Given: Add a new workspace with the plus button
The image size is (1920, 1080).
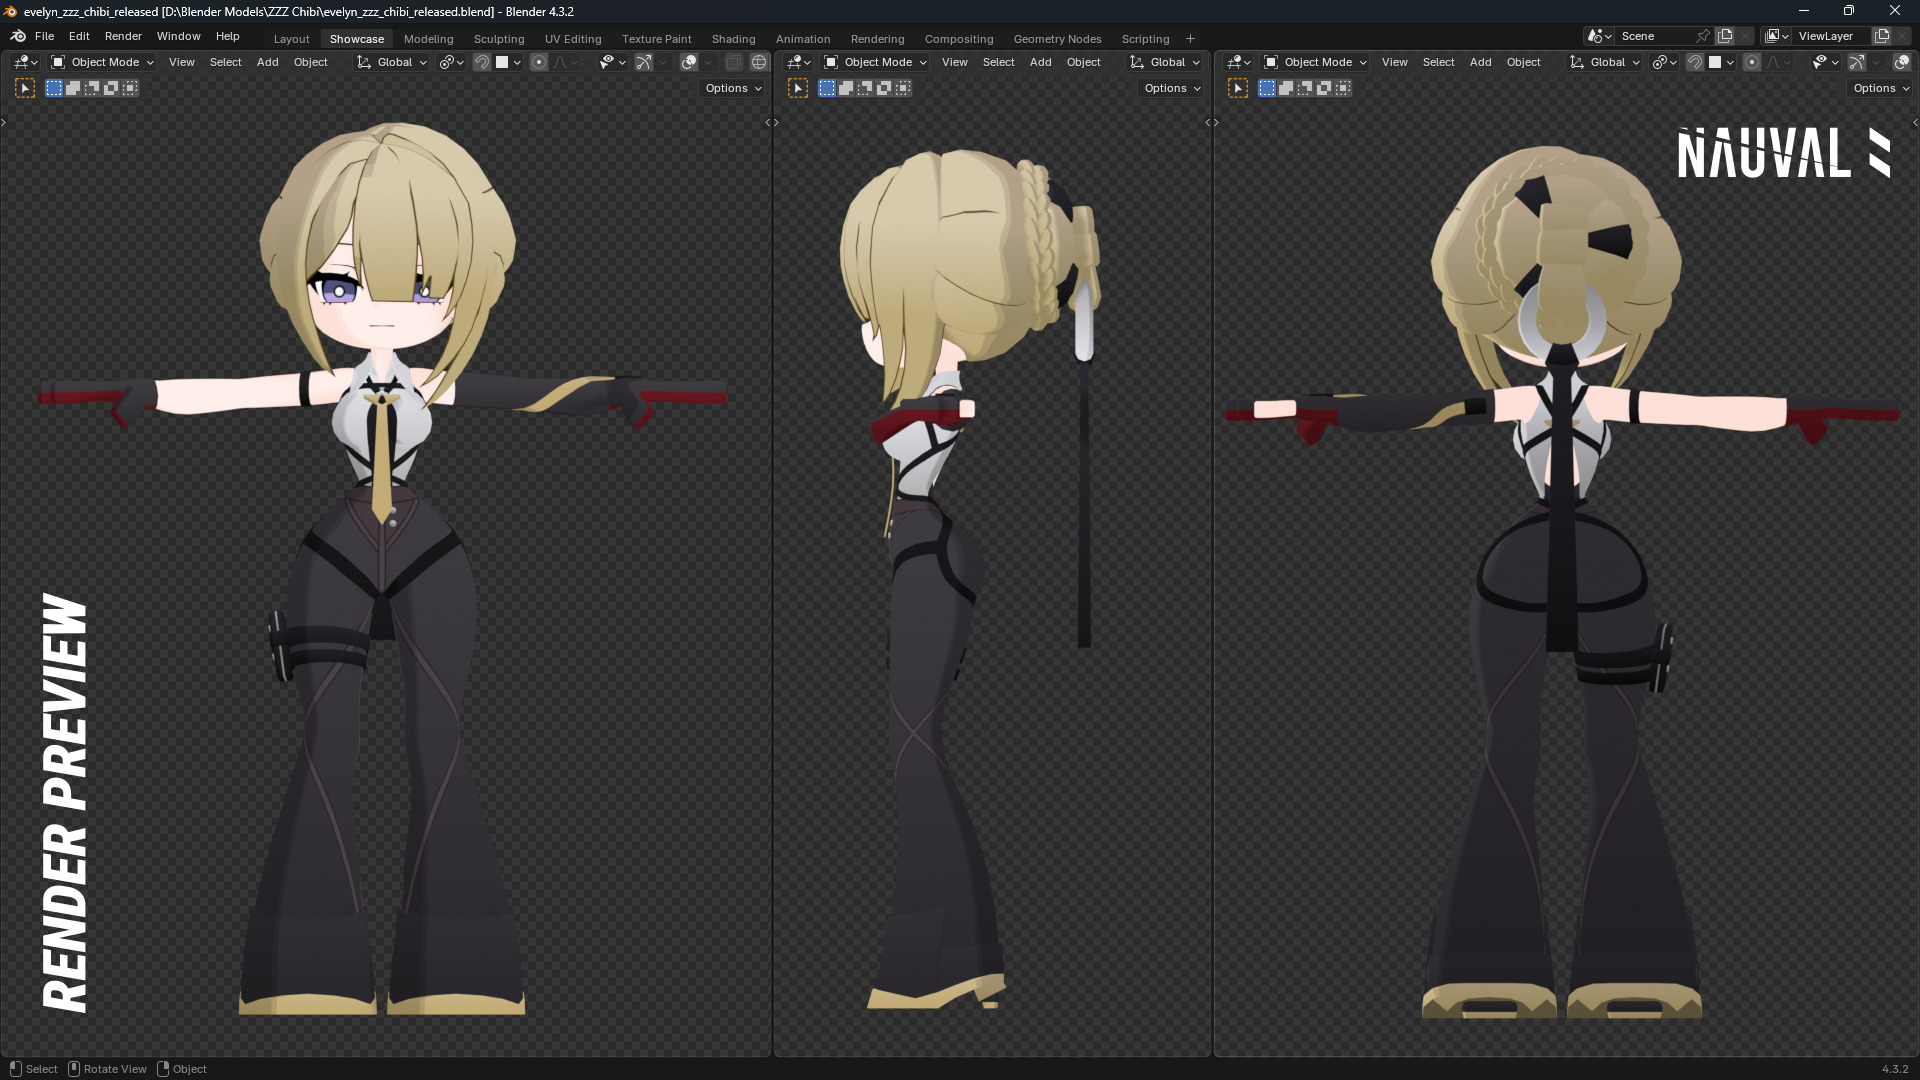Looking at the screenshot, I should click(1190, 39).
